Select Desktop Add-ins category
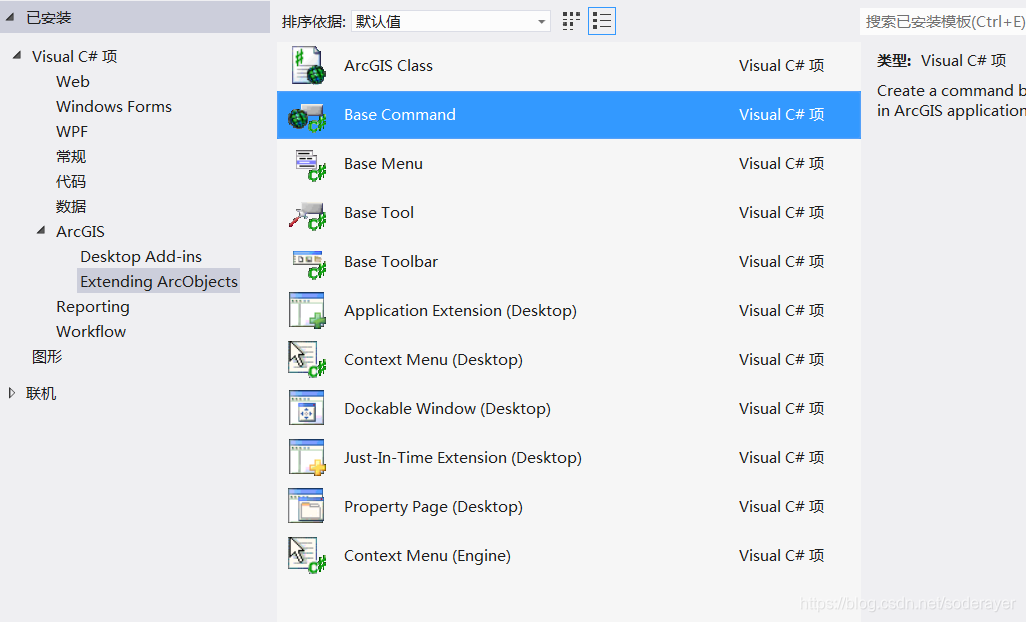1026x622 pixels. [x=141, y=257]
